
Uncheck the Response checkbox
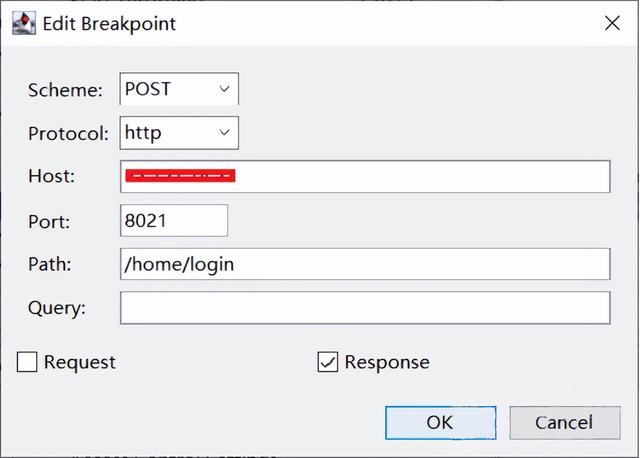tap(328, 362)
